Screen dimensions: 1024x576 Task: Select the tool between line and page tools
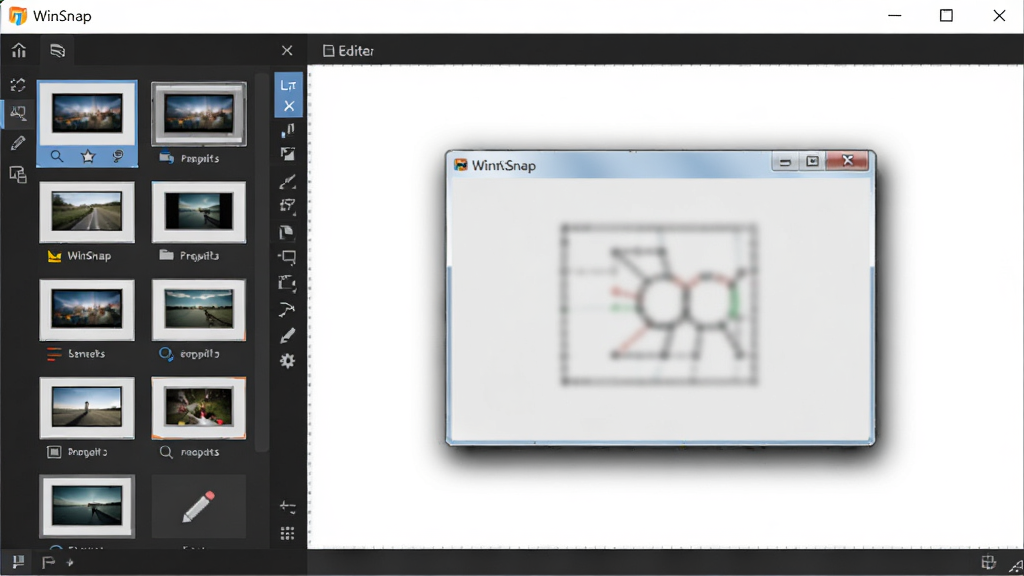tap(287, 206)
